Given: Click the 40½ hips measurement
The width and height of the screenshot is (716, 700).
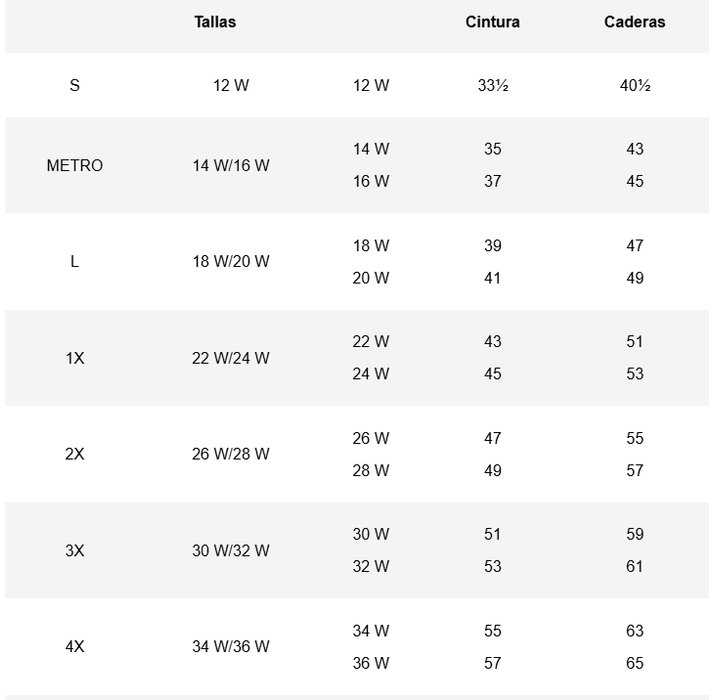Looking at the screenshot, I should click(635, 86).
